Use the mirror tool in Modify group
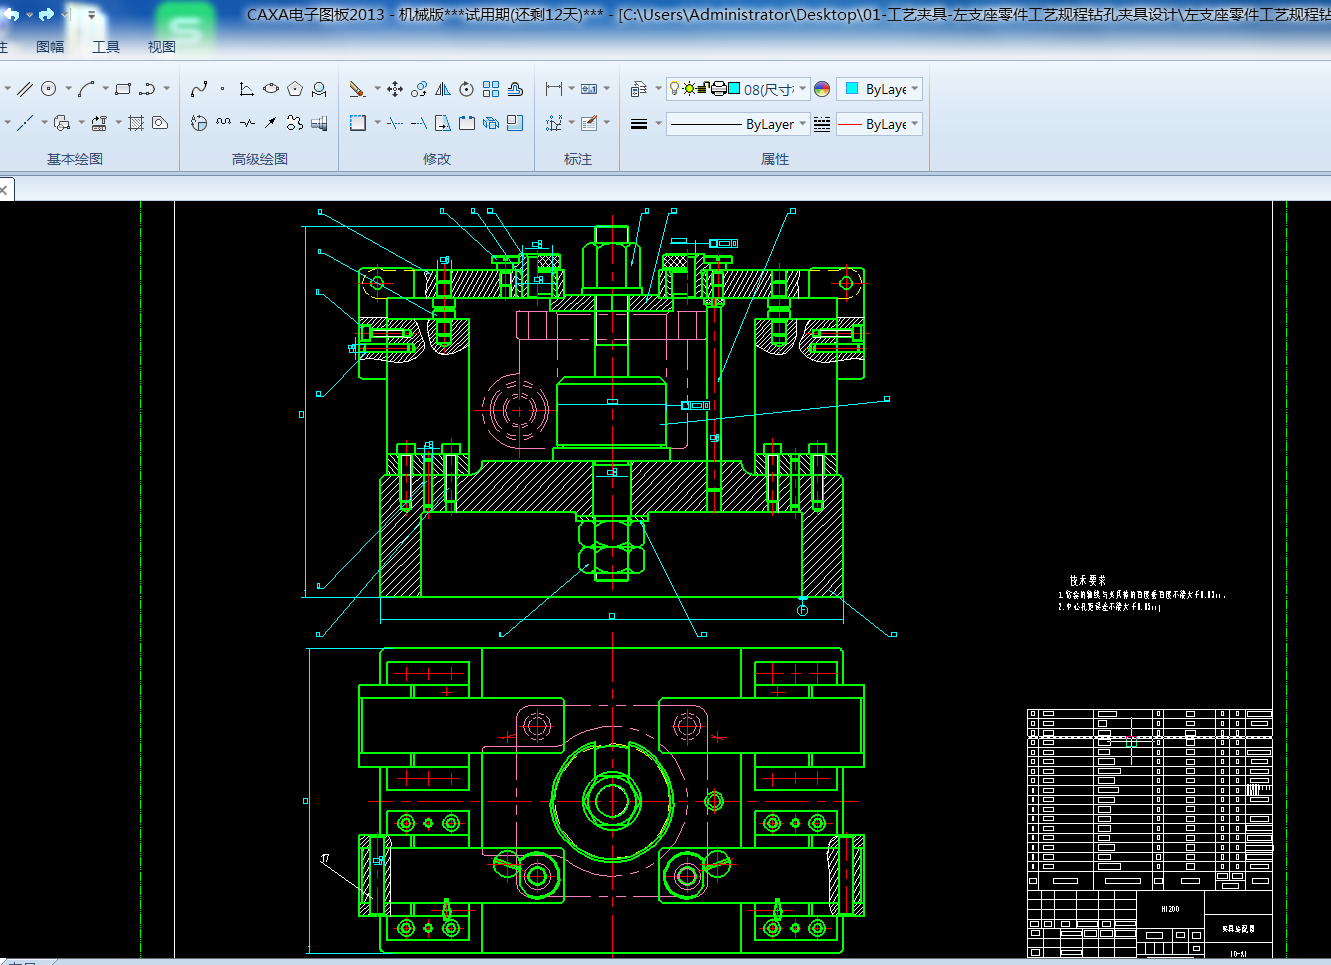Viewport: 1331px width, 965px height. pyautogui.click(x=443, y=89)
